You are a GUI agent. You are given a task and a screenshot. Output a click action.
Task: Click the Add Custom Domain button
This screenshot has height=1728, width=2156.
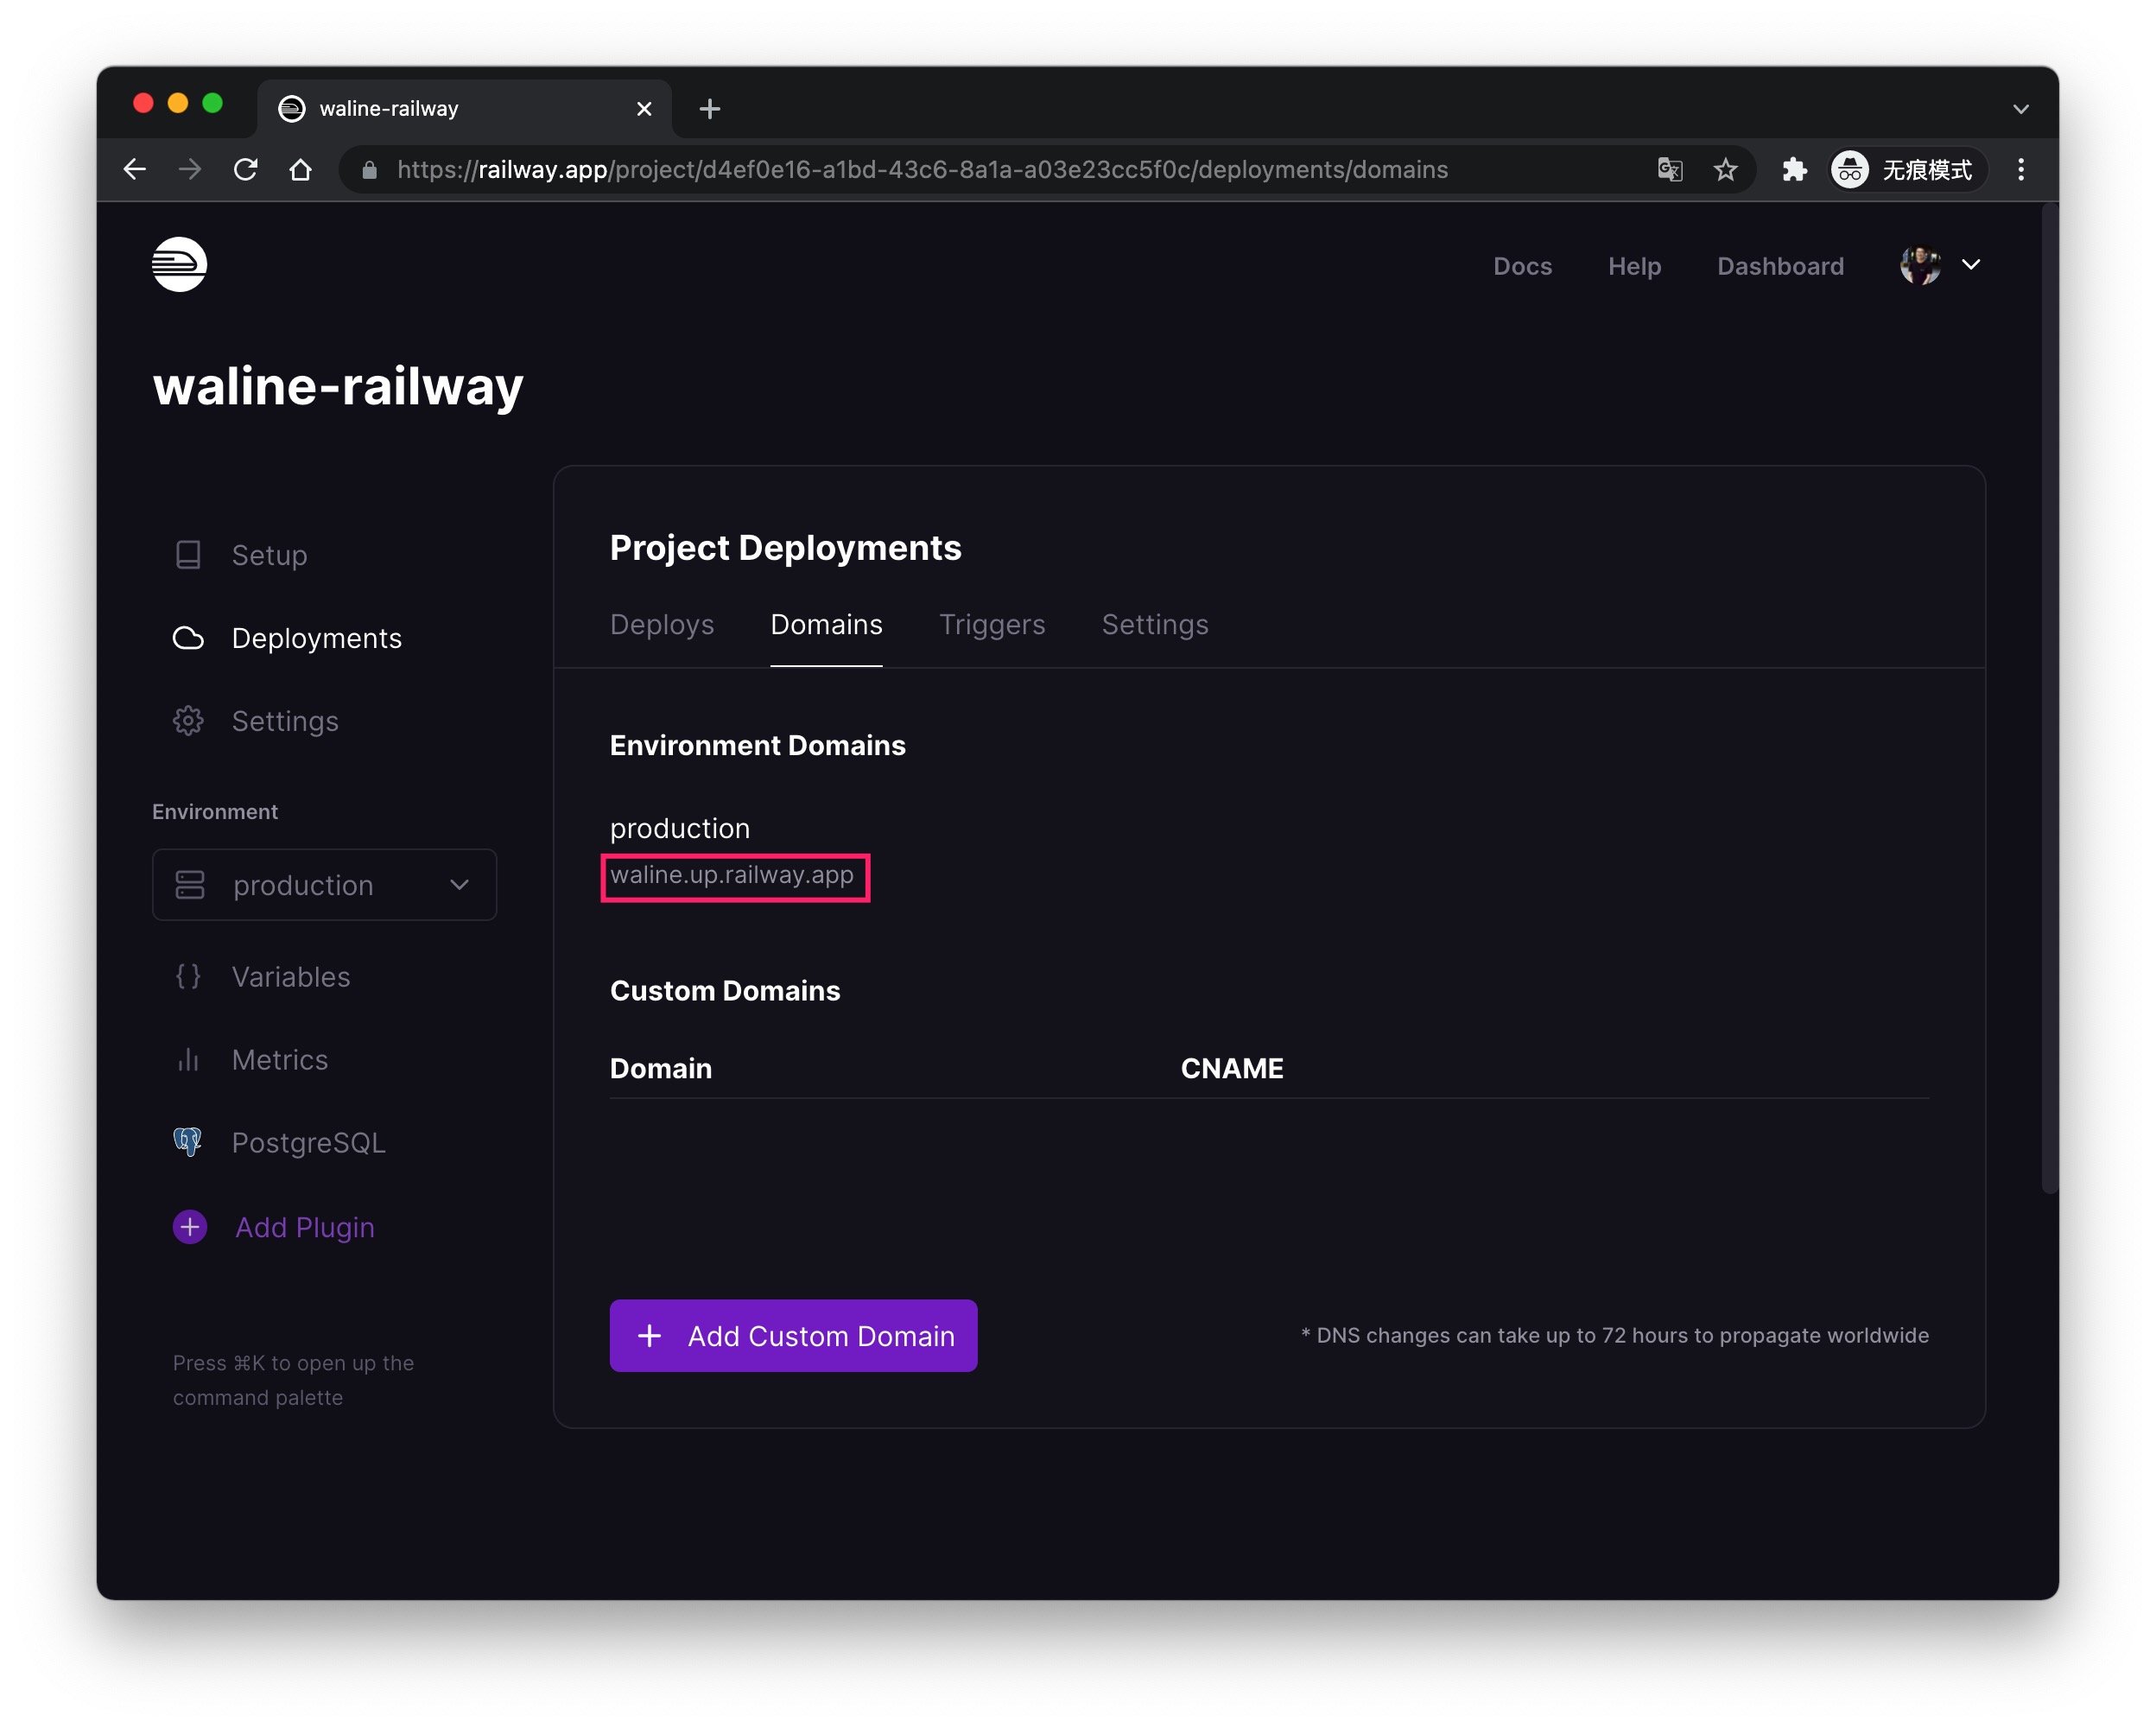click(793, 1336)
